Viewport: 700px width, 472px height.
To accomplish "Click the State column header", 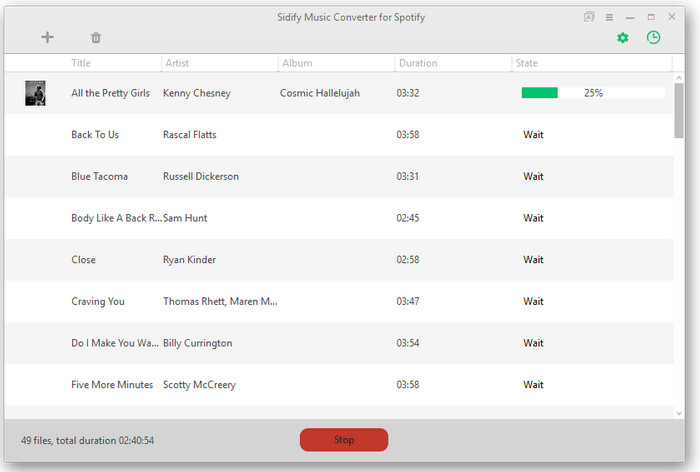I will [x=526, y=63].
